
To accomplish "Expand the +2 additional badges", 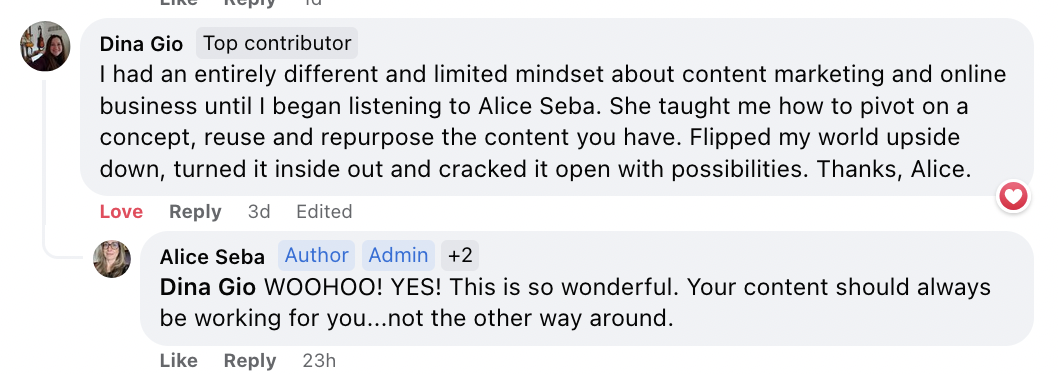I will point(460,255).
